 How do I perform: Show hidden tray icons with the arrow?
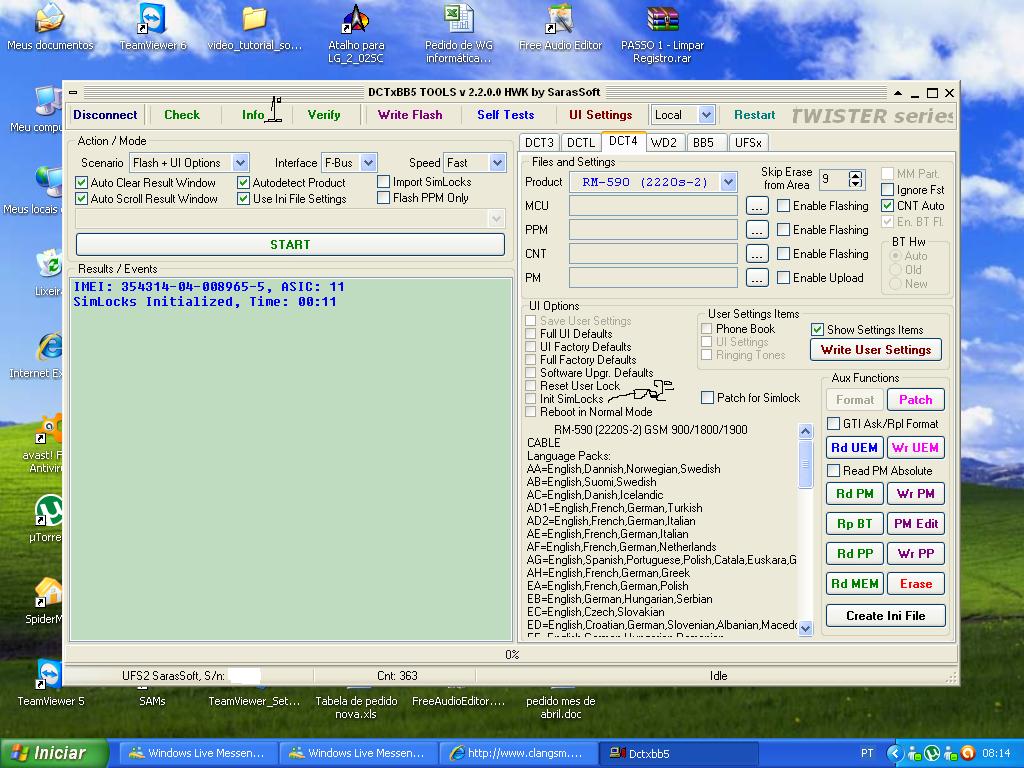[x=894, y=753]
